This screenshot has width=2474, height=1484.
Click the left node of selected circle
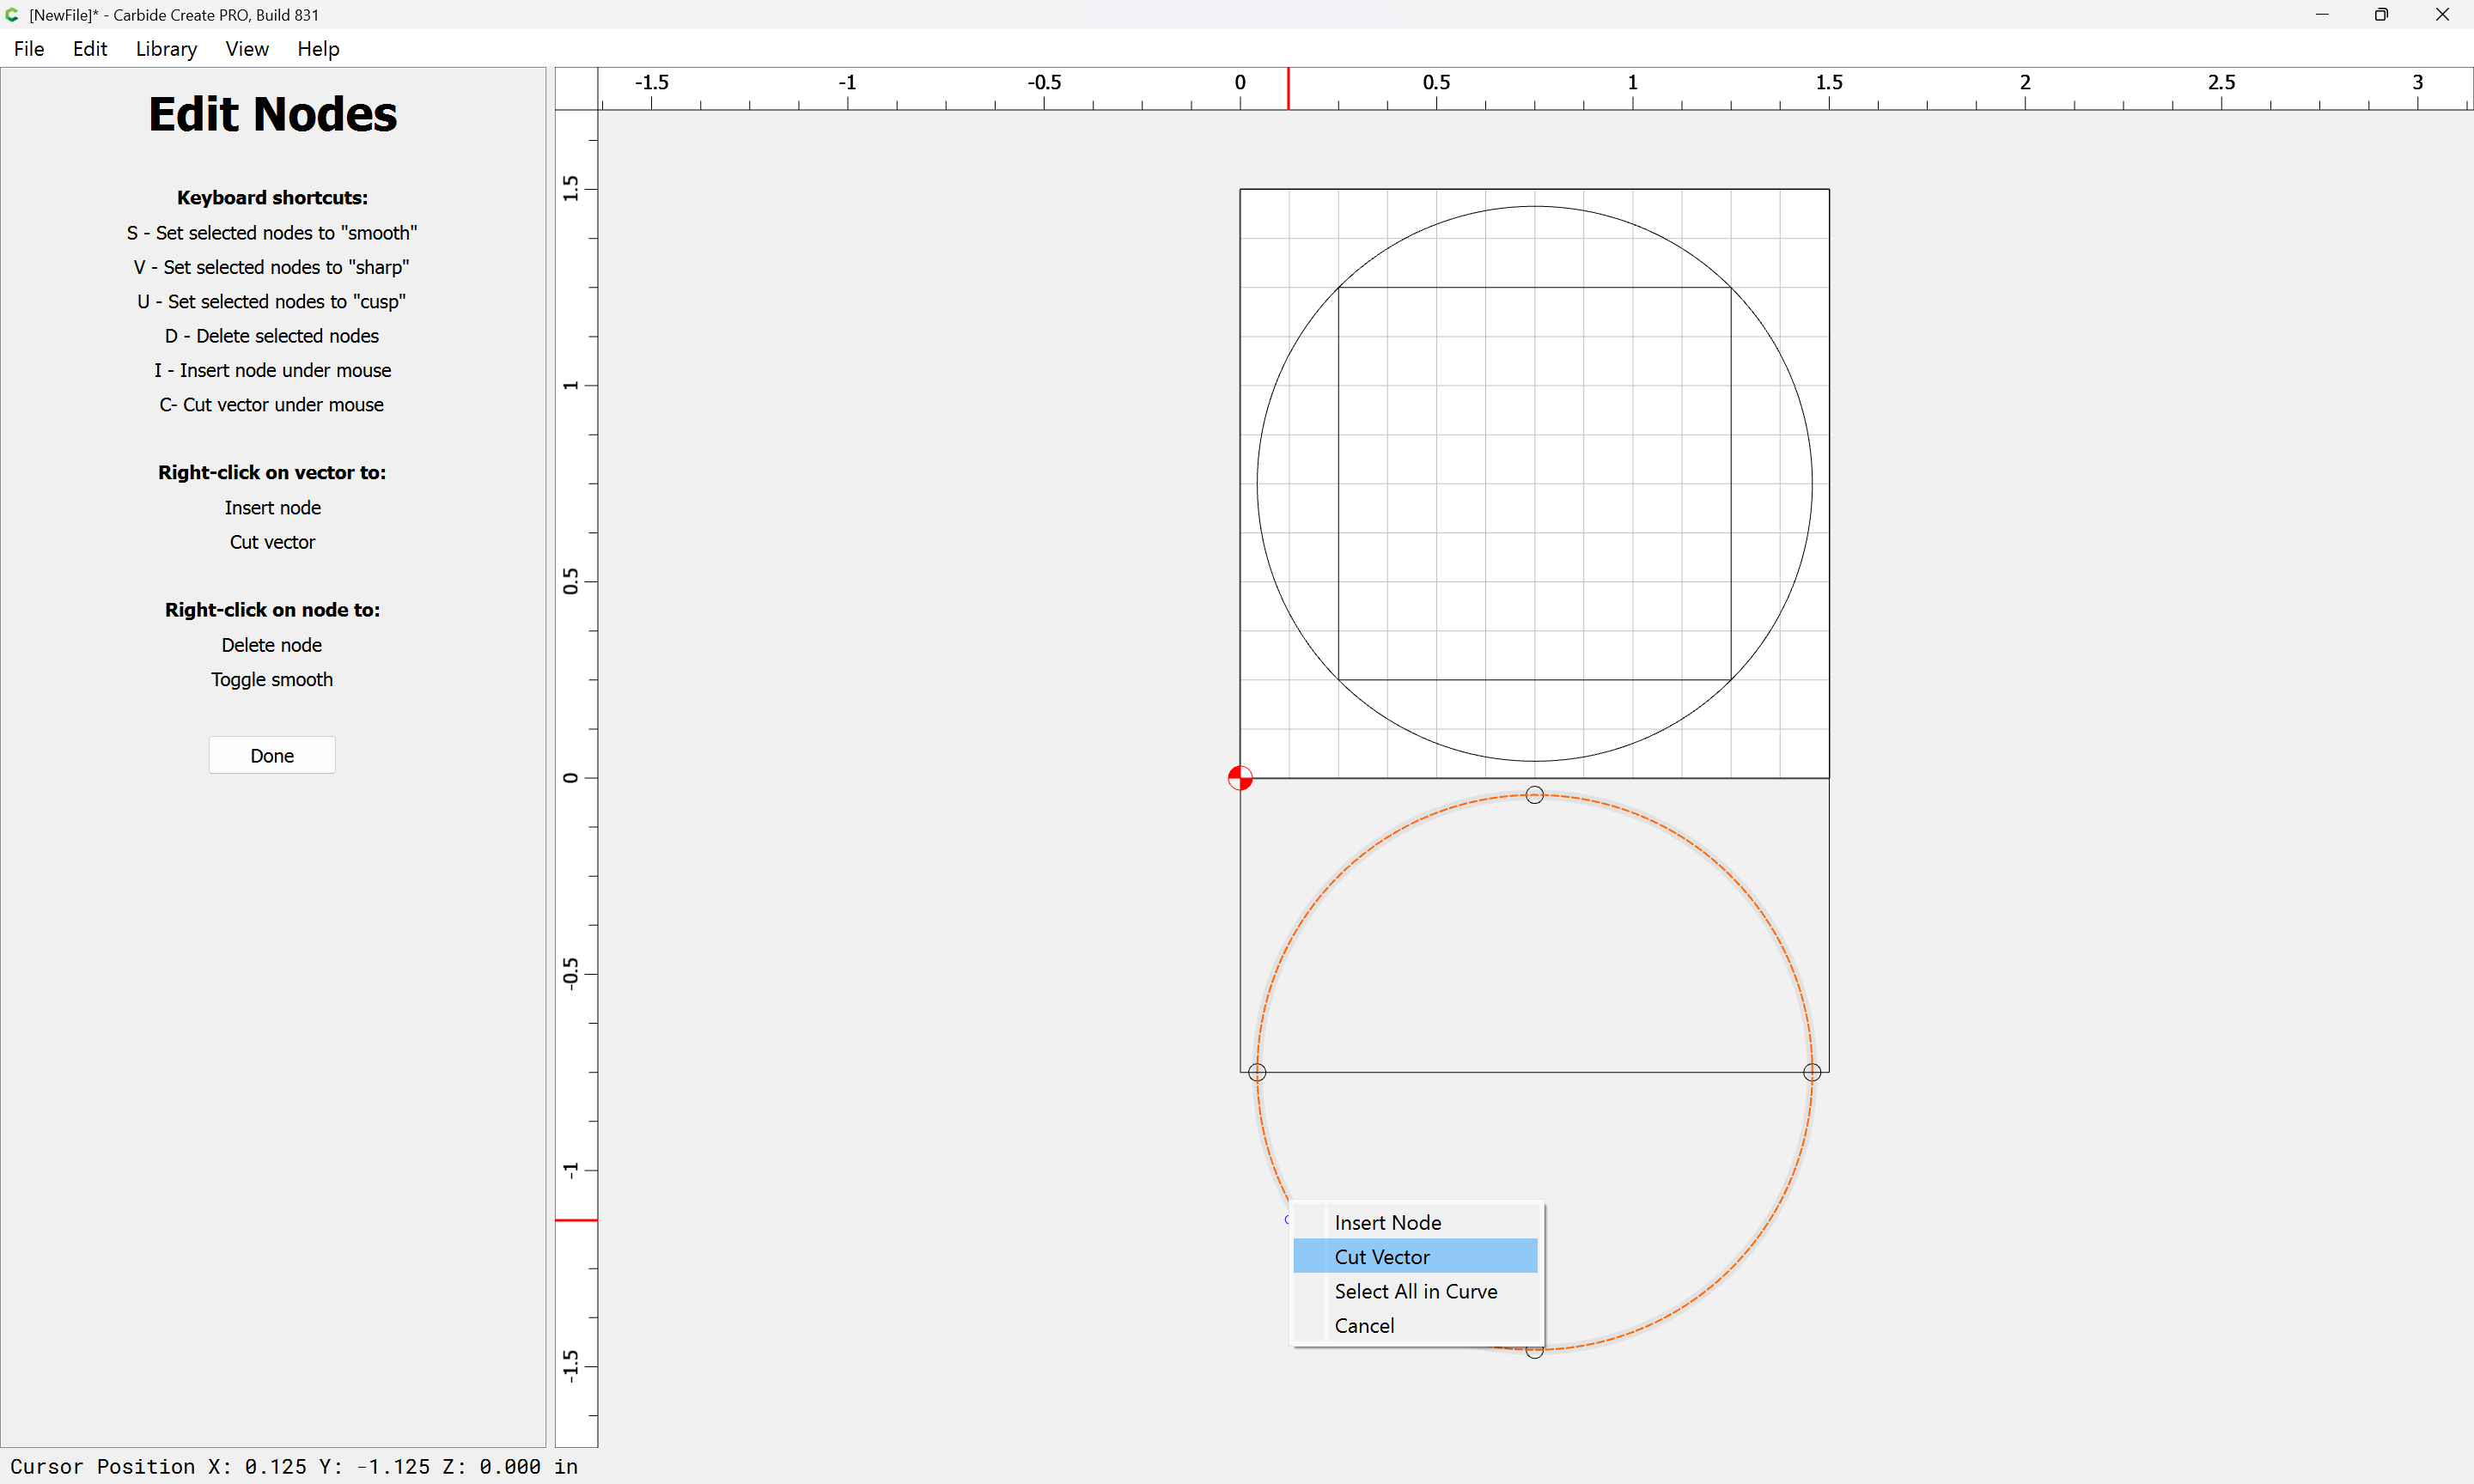pos(1257,1072)
